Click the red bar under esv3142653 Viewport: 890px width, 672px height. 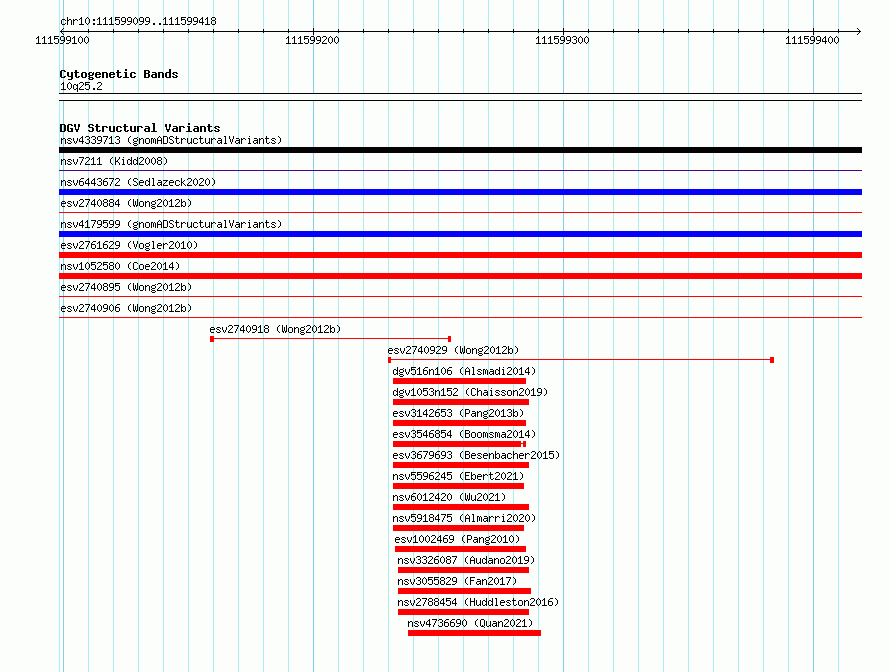(459, 423)
